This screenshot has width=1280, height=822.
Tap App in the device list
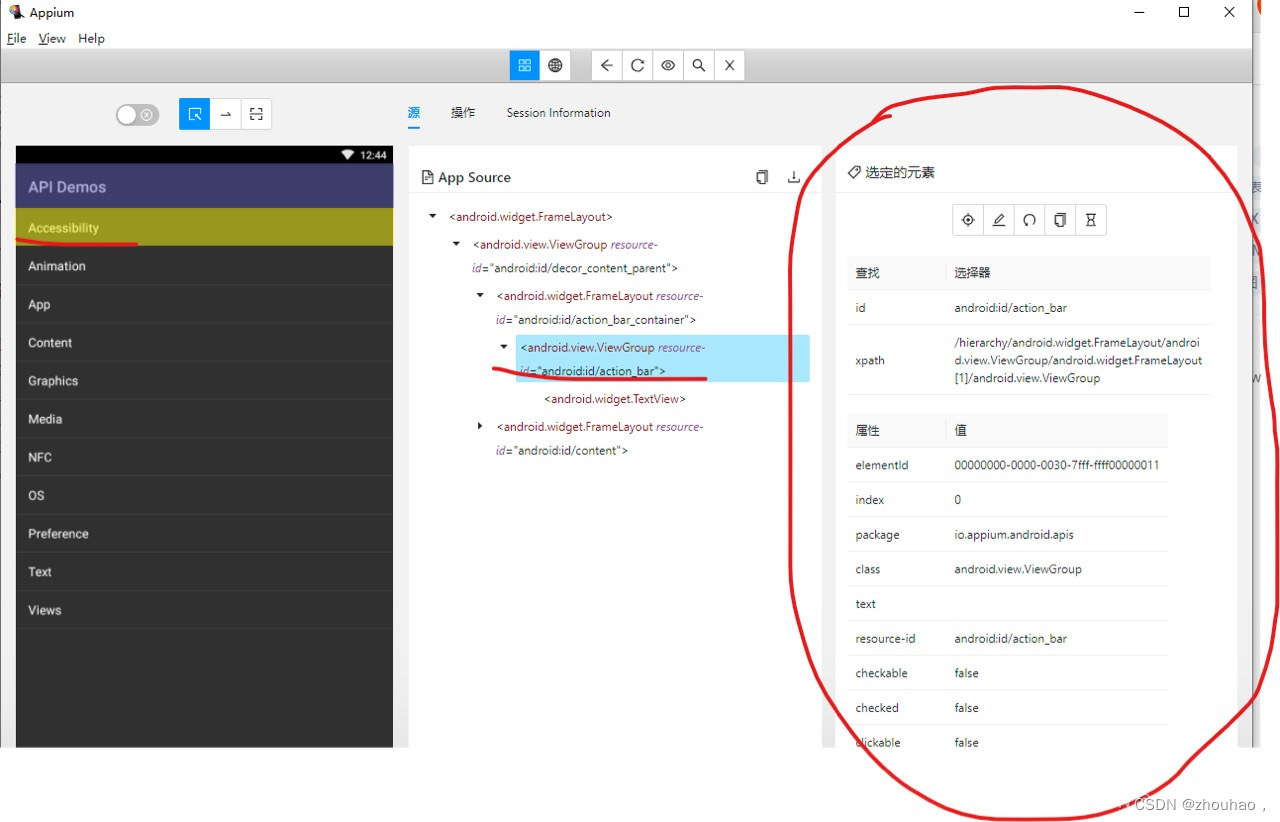pos(204,304)
